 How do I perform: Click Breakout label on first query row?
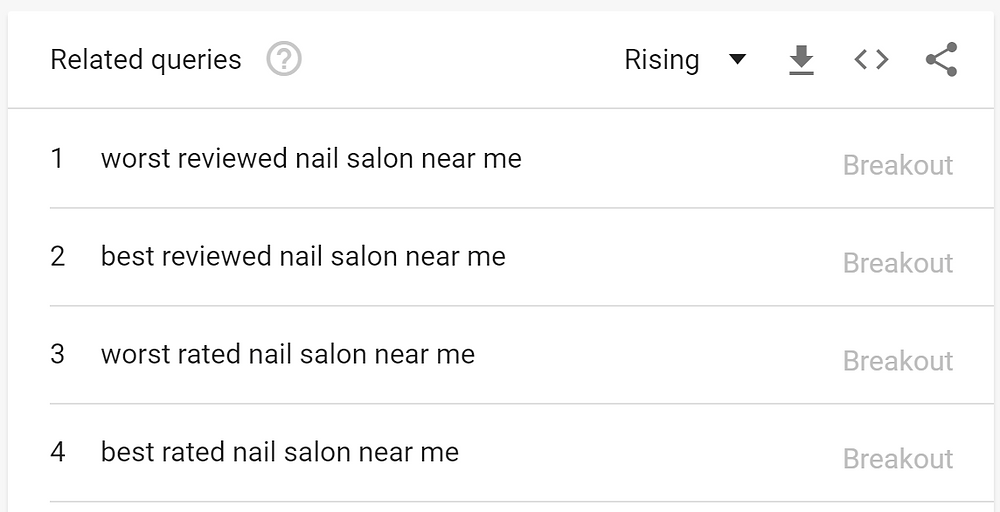tap(898, 165)
